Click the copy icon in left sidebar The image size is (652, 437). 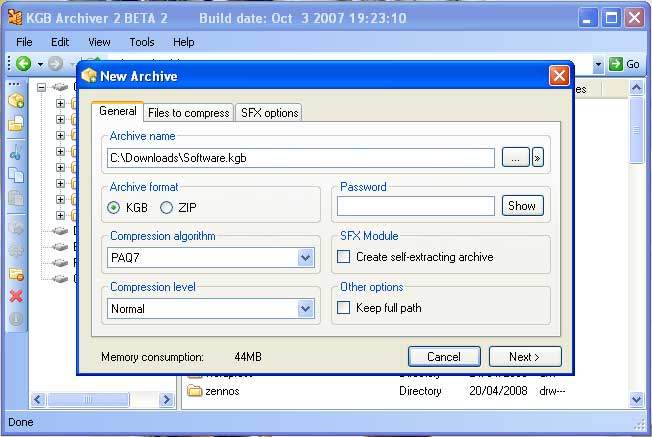click(16, 175)
